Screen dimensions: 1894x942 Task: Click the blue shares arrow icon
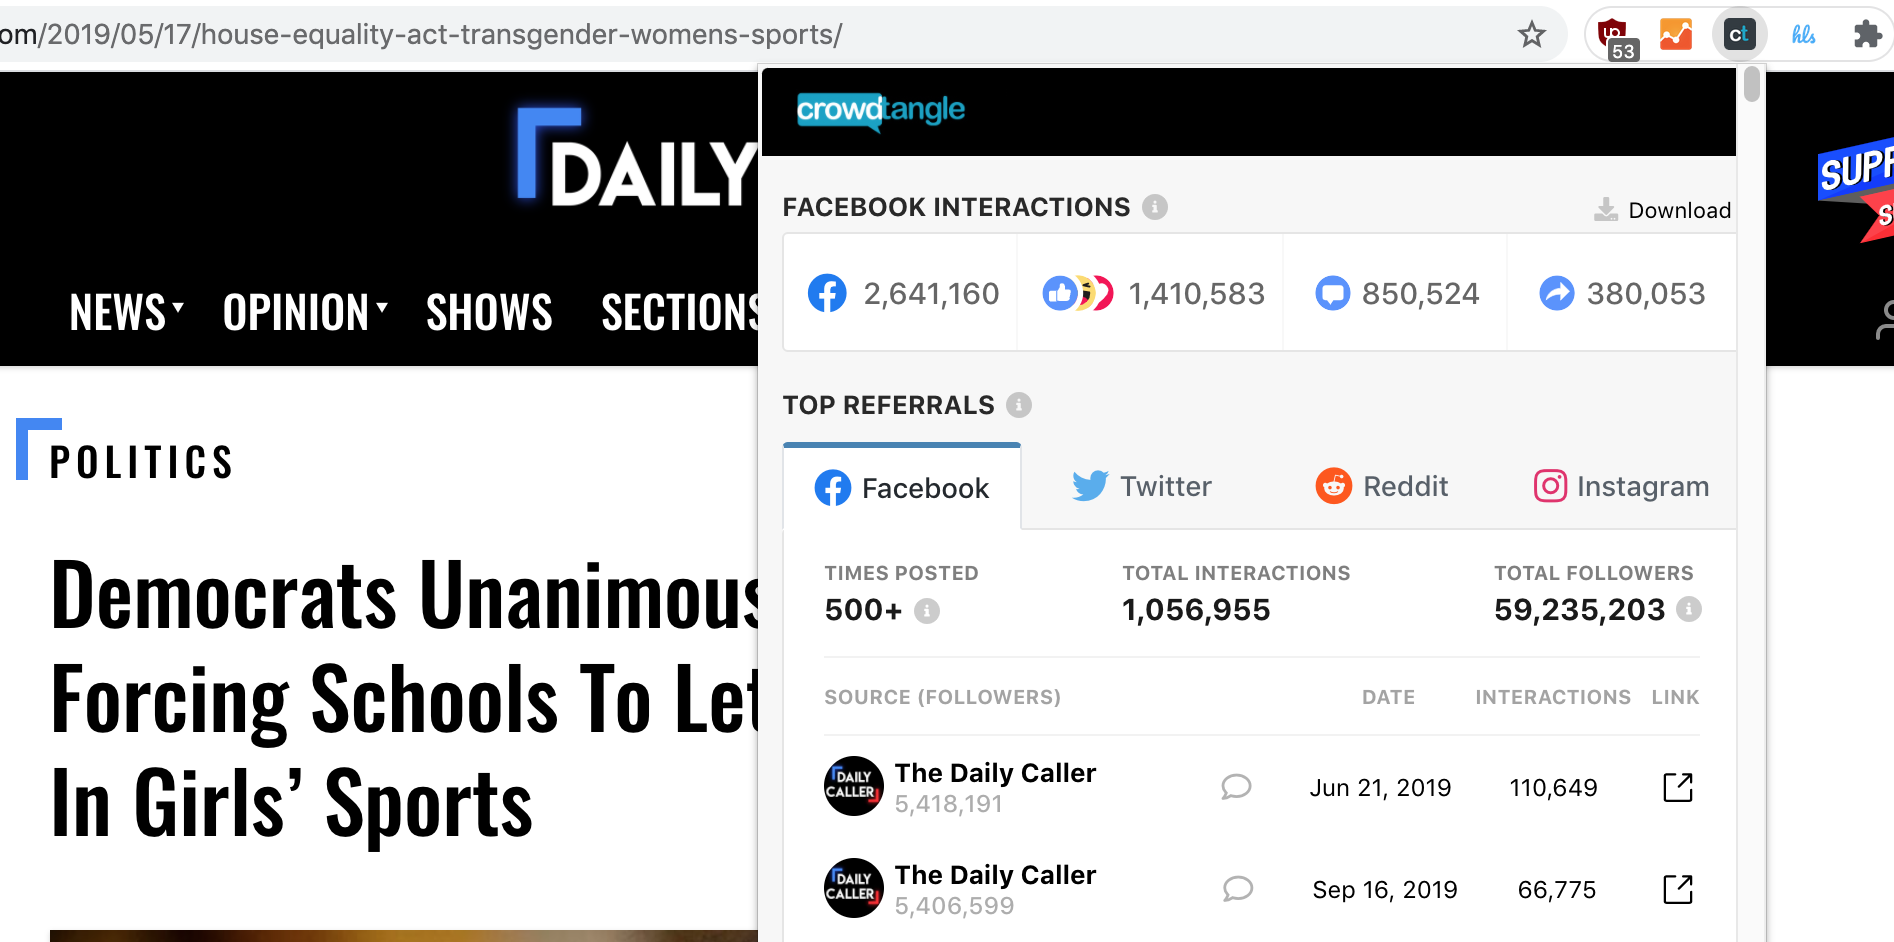1557,293
